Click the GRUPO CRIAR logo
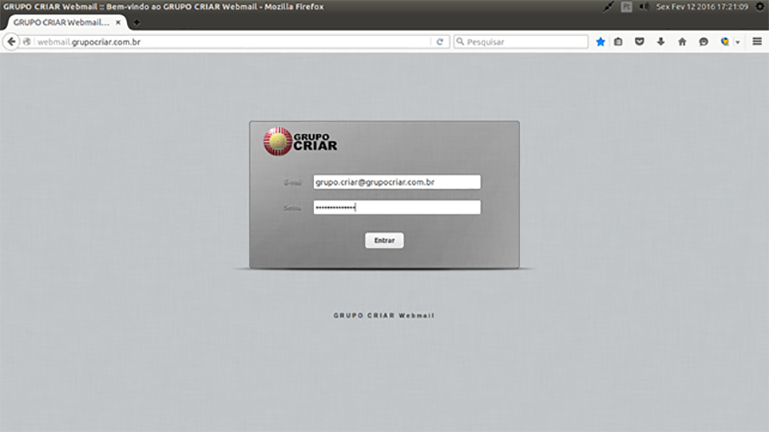The width and height of the screenshot is (769, 432). pos(300,142)
